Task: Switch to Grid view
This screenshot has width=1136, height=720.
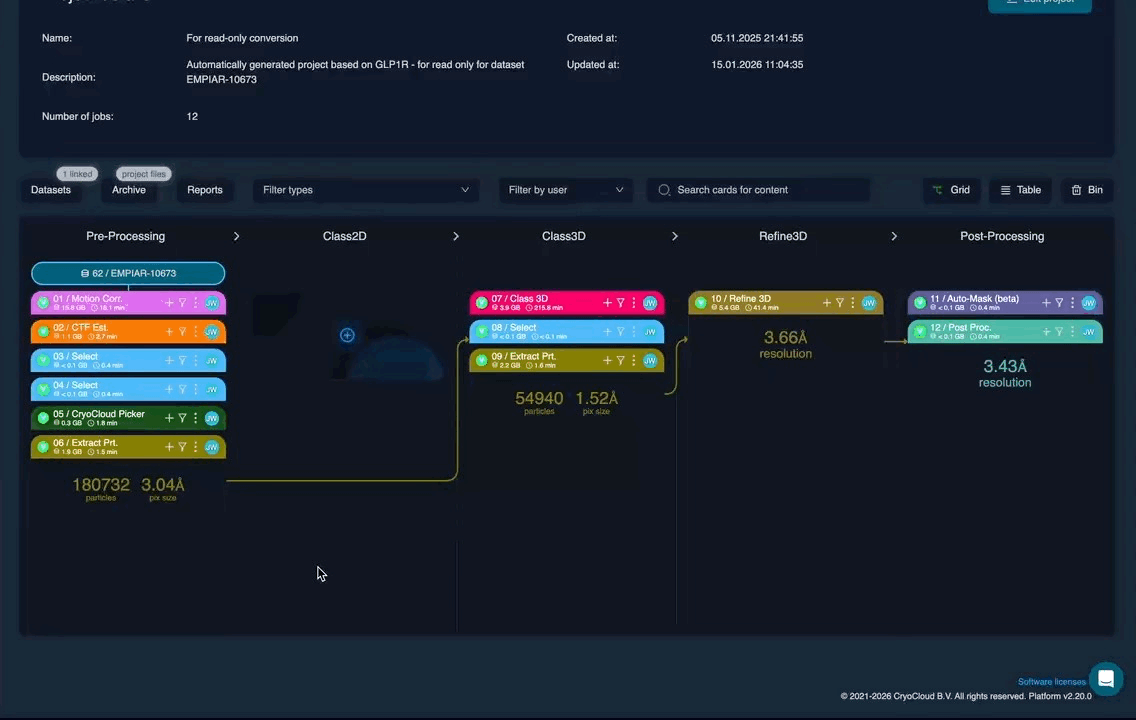Action: tap(950, 190)
